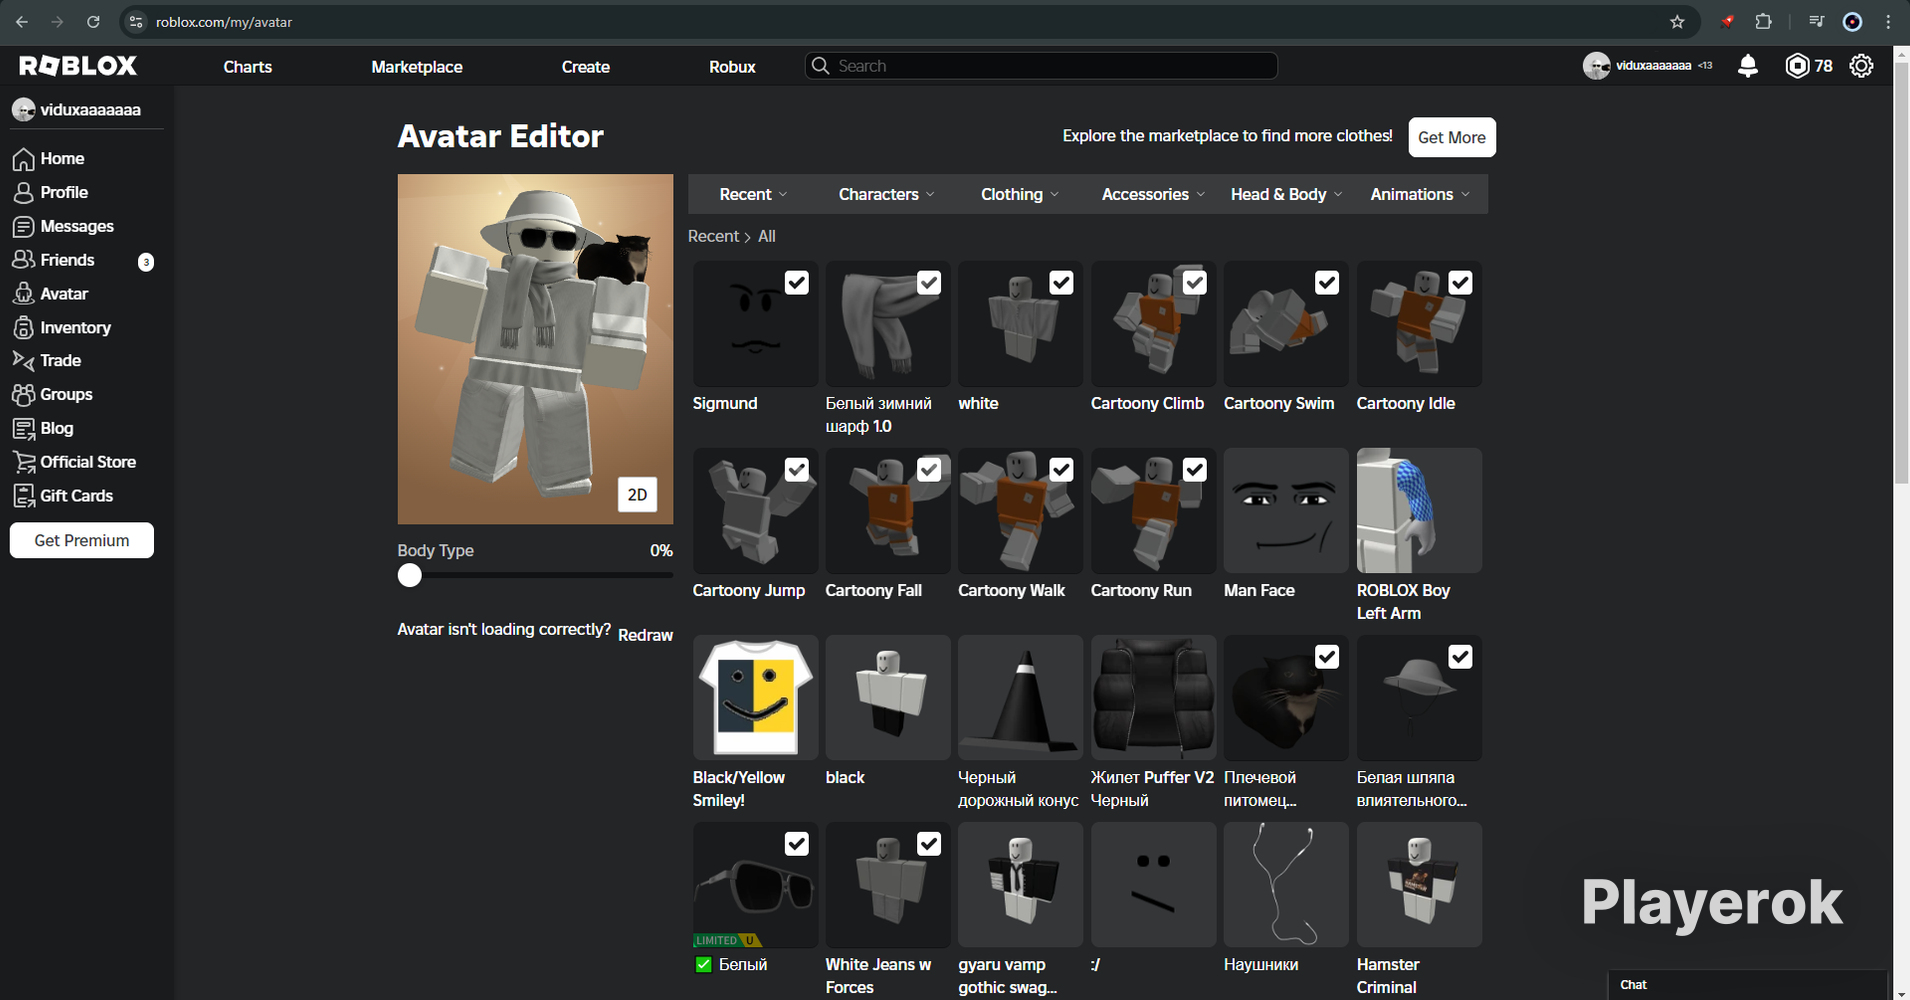
Task: Open the Inventory sidebar icon
Action: [23, 328]
